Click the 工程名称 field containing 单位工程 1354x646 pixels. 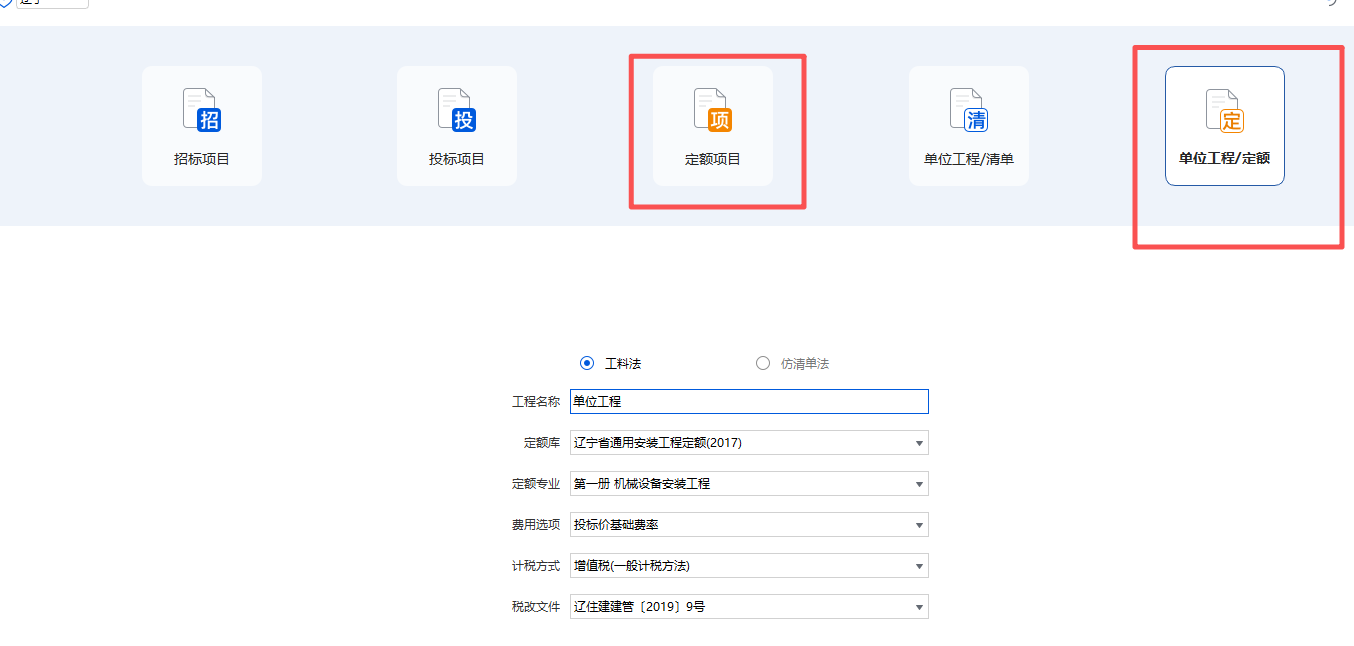(749, 401)
